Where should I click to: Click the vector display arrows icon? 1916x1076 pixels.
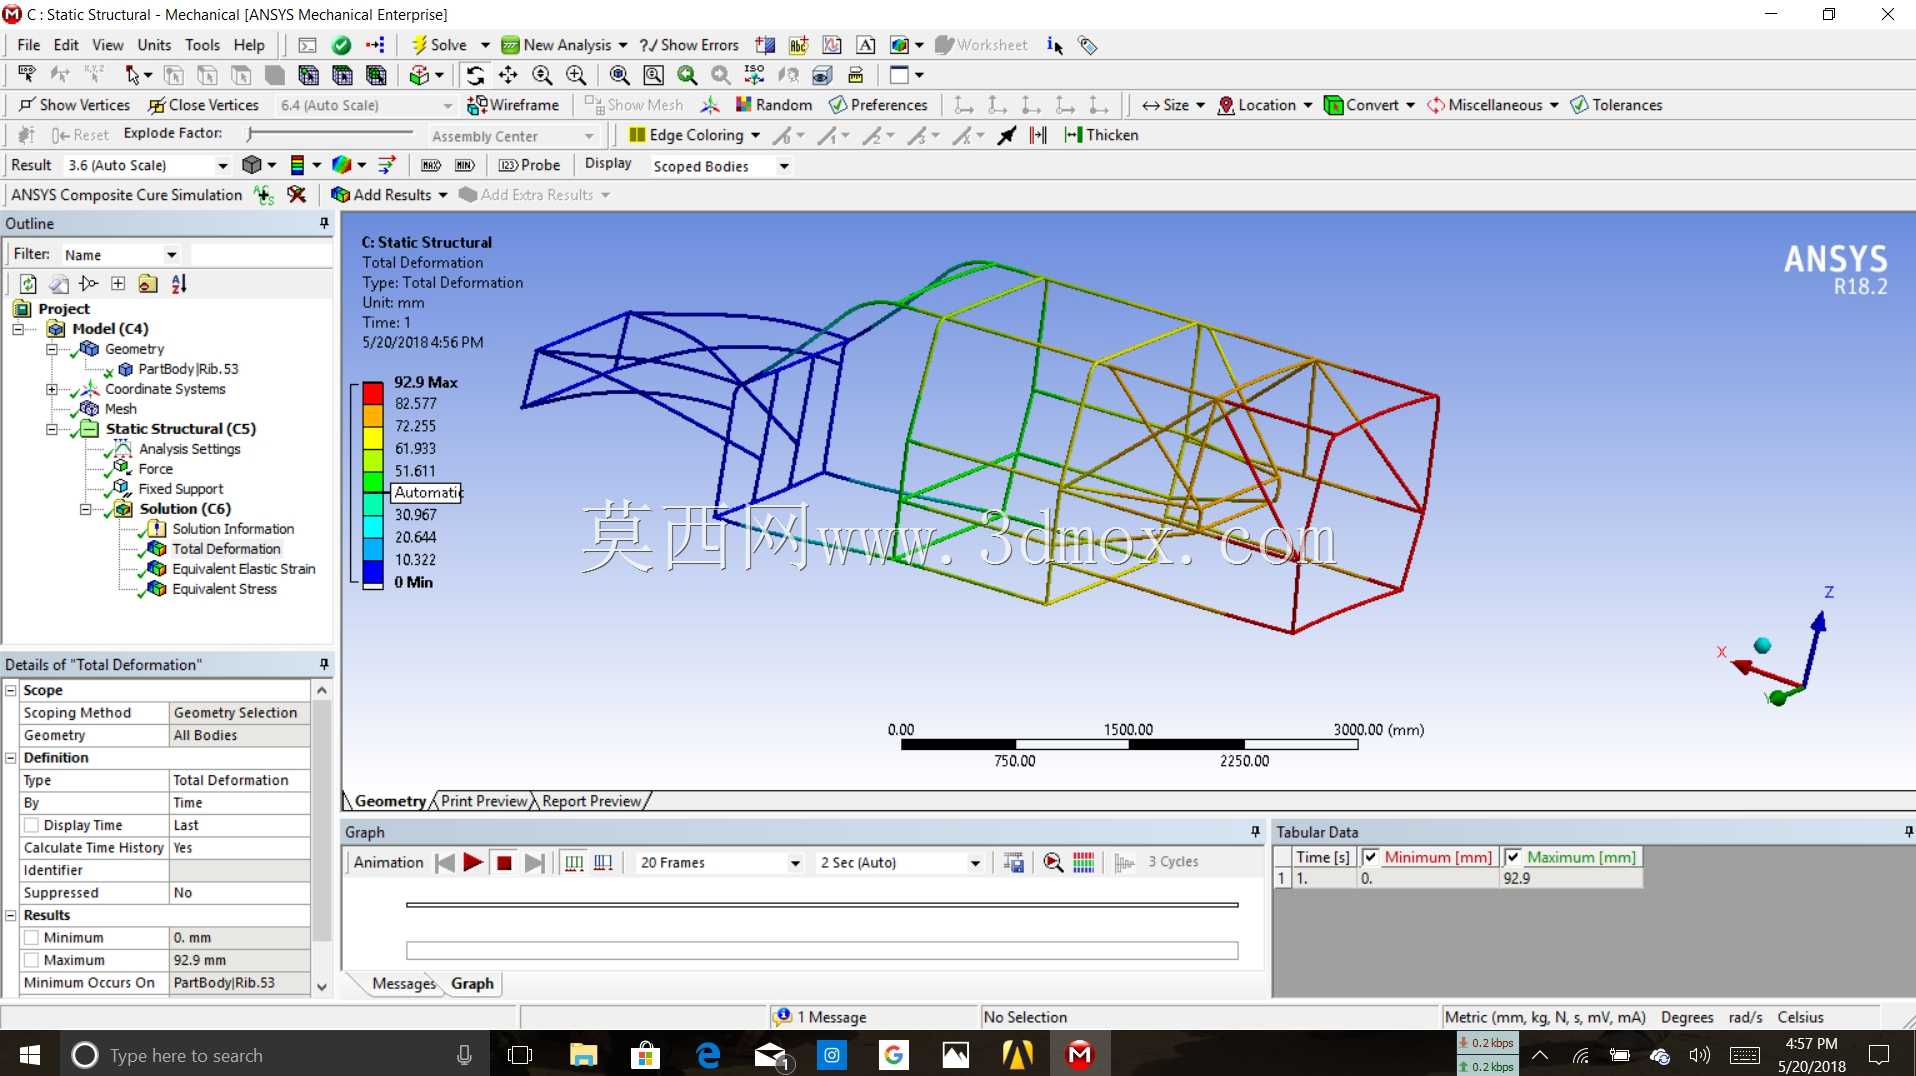point(387,165)
